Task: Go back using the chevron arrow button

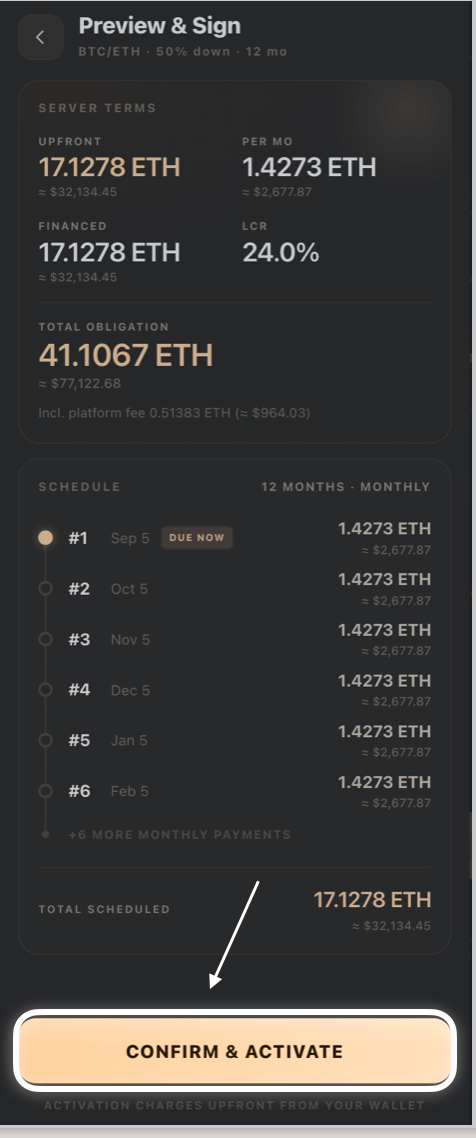Action: click(40, 37)
